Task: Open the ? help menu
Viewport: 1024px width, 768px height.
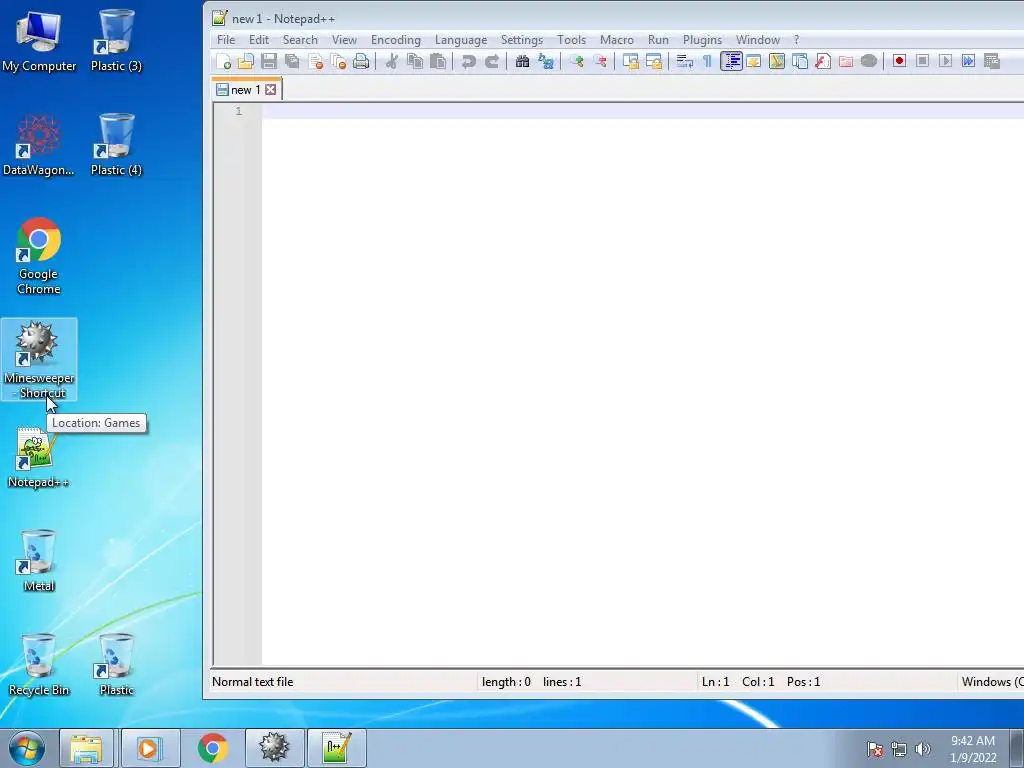Action: (796, 40)
